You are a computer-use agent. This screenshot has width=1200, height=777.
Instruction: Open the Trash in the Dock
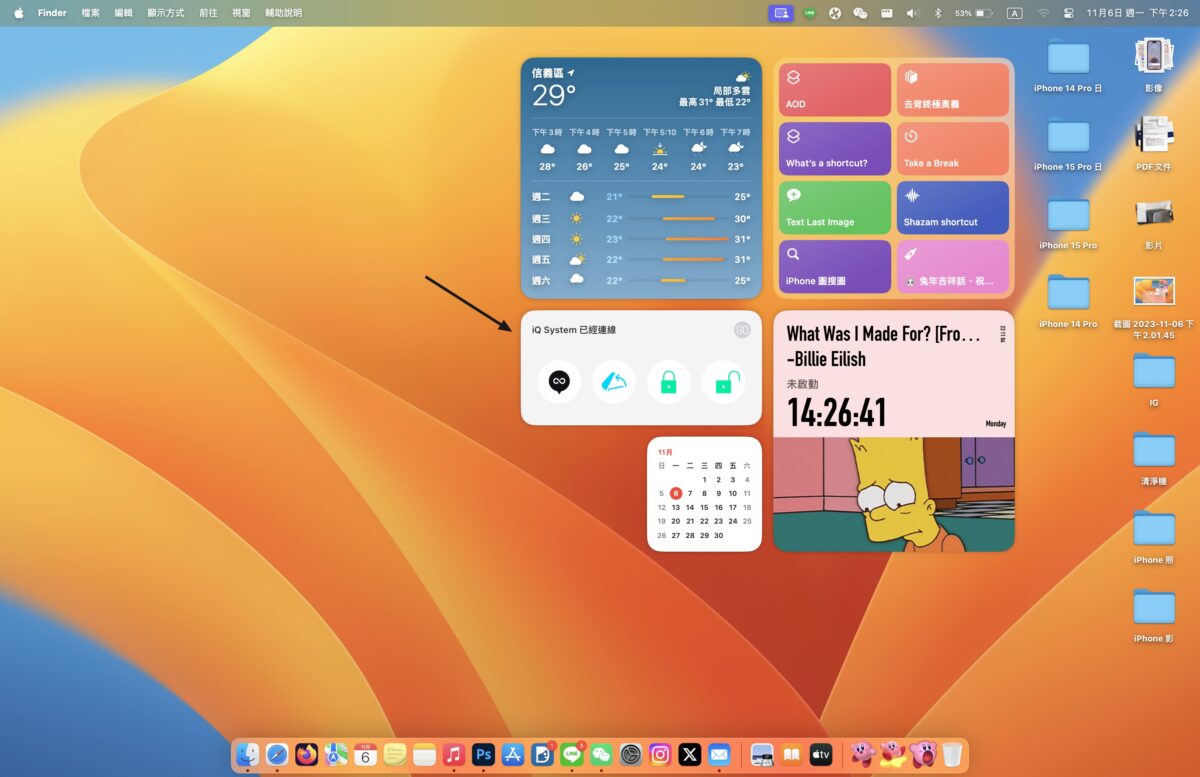(952, 754)
